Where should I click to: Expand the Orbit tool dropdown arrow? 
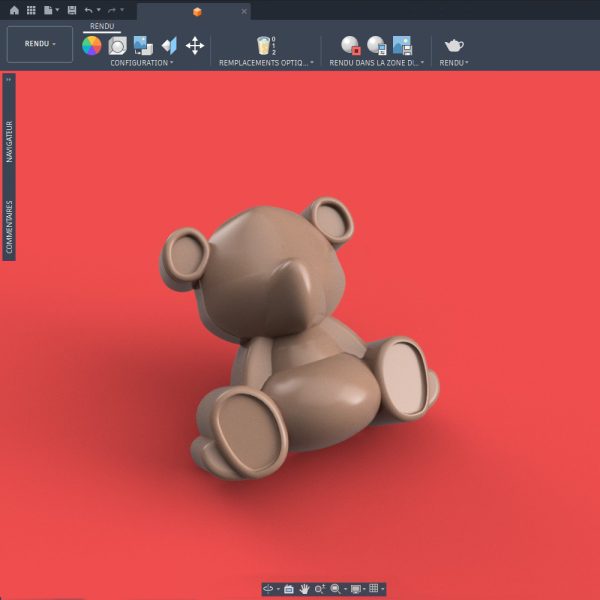pos(278,589)
